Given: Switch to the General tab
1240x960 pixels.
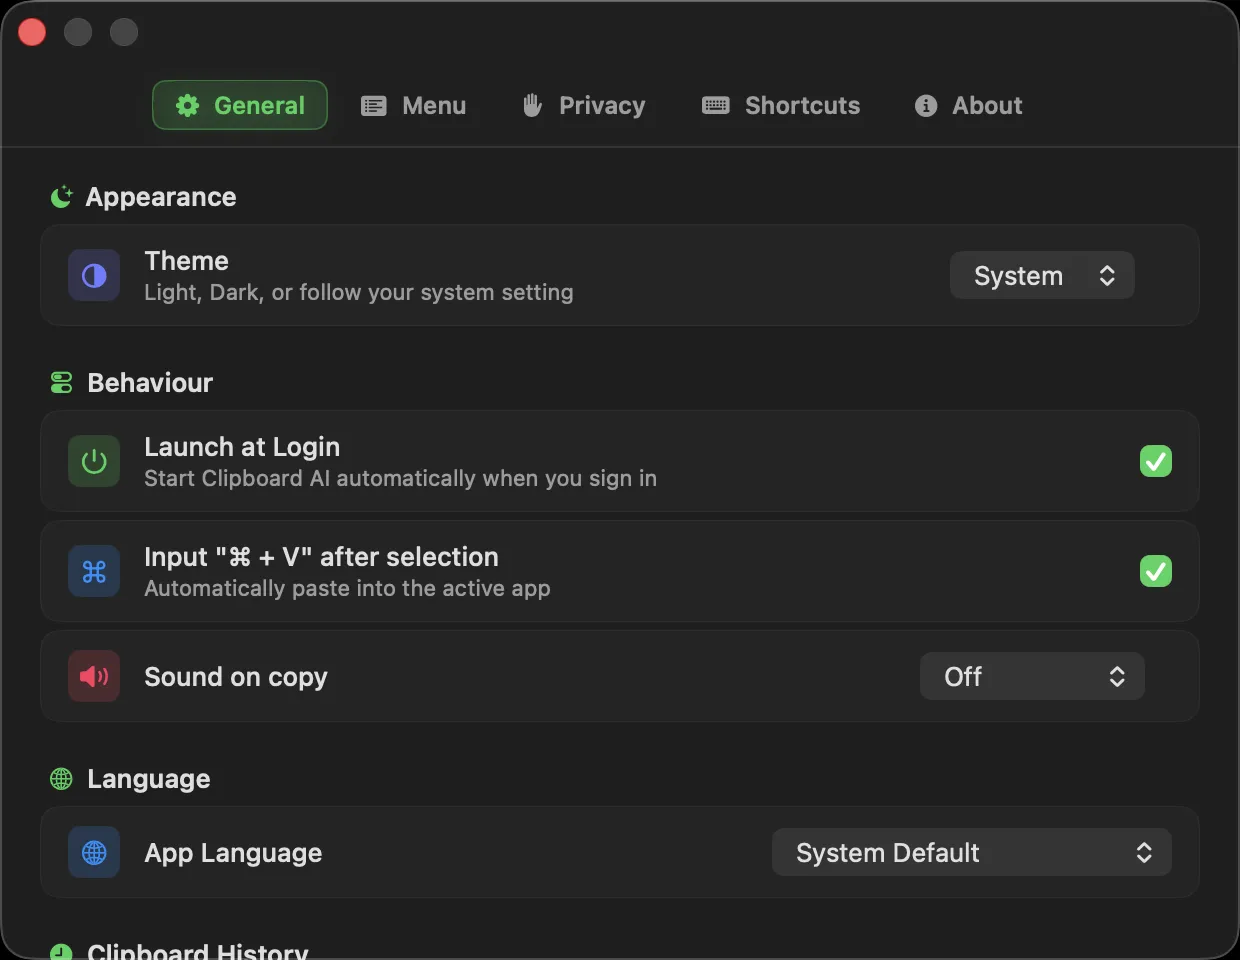Looking at the screenshot, I should coord(240,105).
